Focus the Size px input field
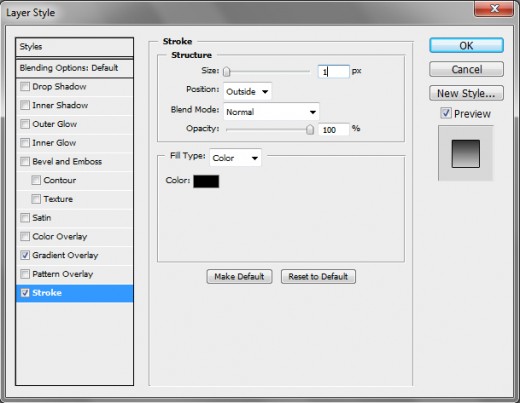This screenshot has height=403, width=520. (334, 72)
